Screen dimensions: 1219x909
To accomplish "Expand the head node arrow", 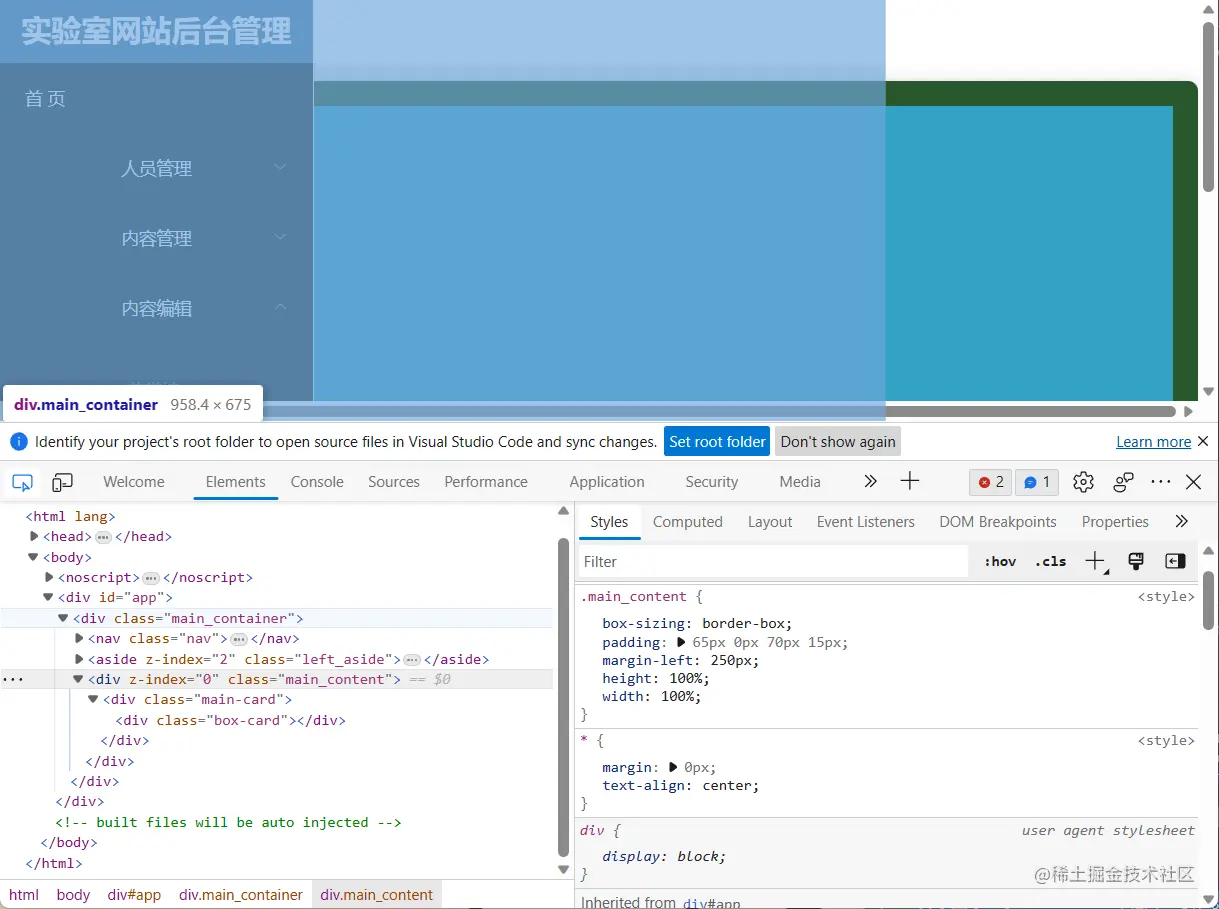I will point(35,537).
